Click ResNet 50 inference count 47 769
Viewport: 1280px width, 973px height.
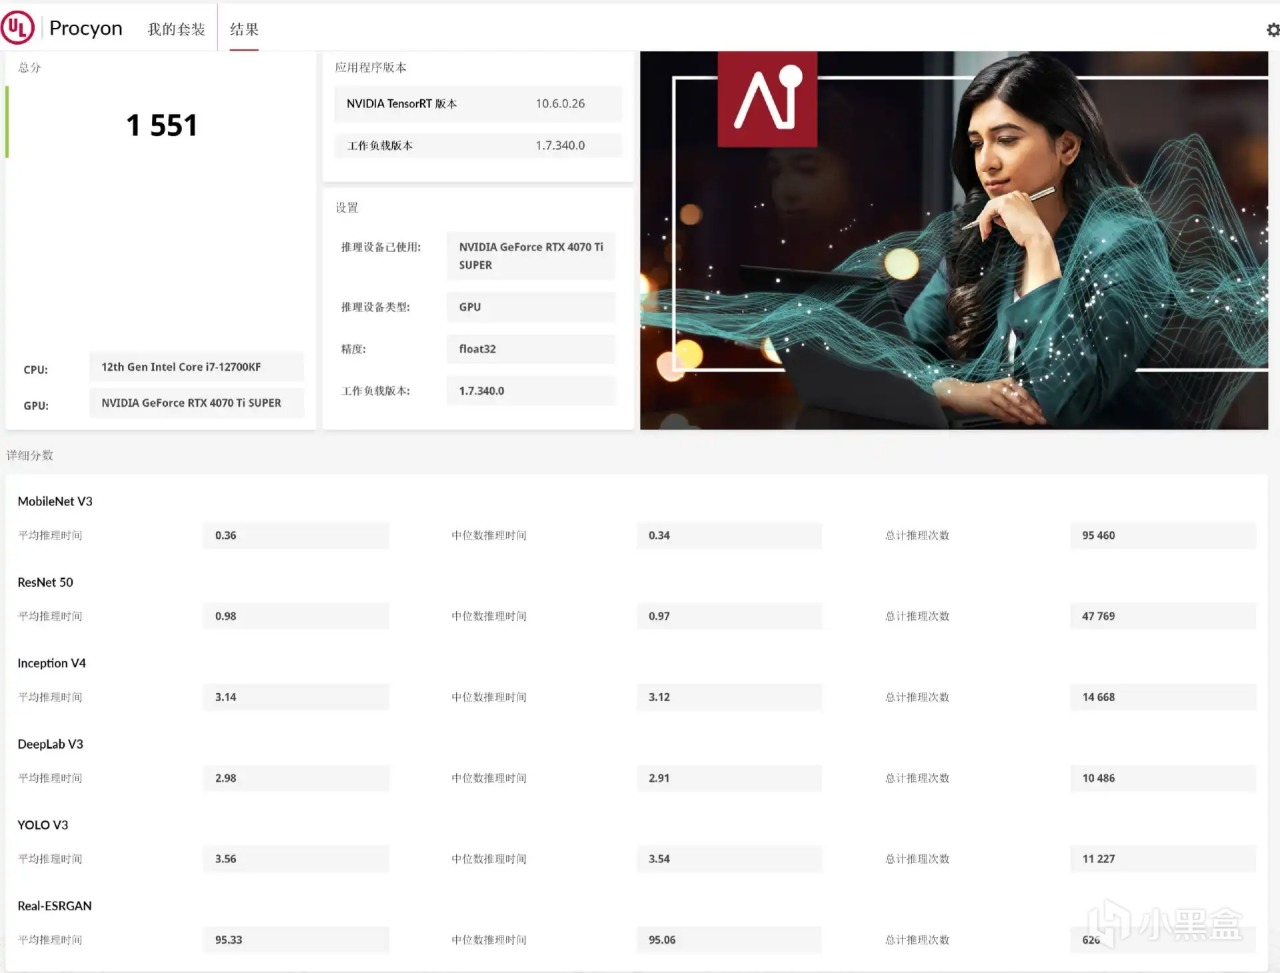(1163, 616)
